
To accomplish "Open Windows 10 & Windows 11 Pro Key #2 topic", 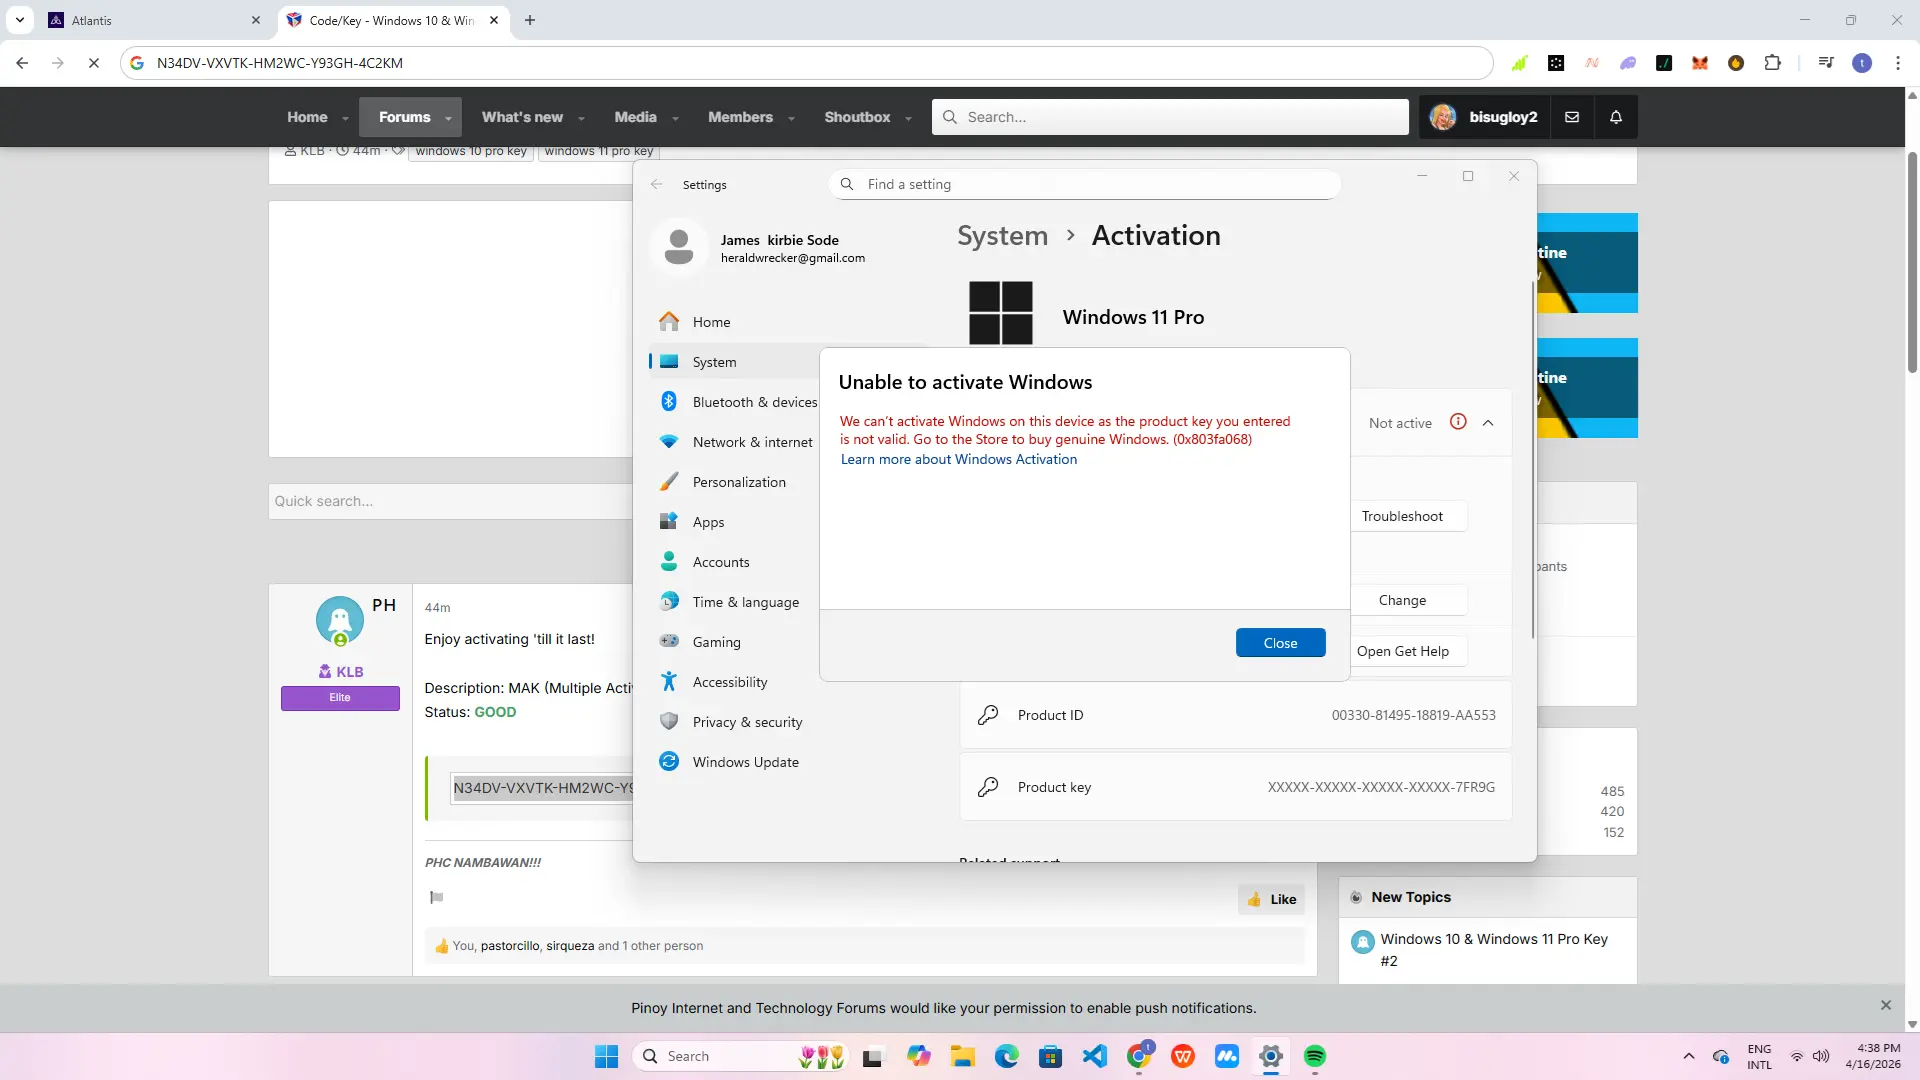I will pos(1494,950).
